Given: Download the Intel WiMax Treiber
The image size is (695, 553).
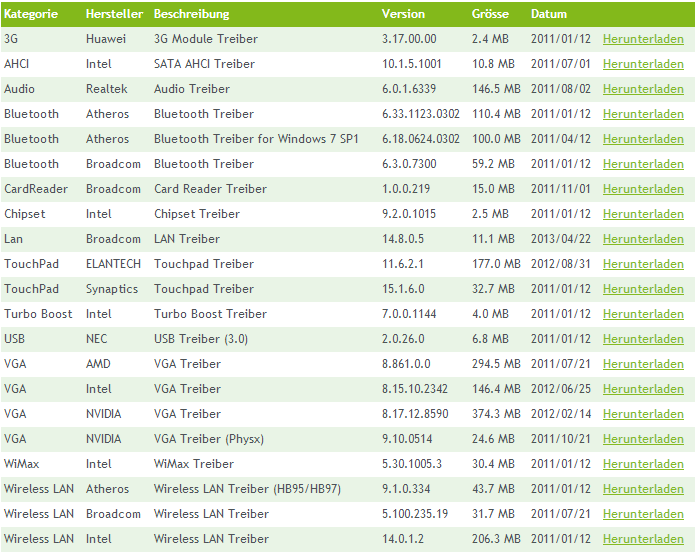Looking at the screenshot, I should click(x=643, y=464).
